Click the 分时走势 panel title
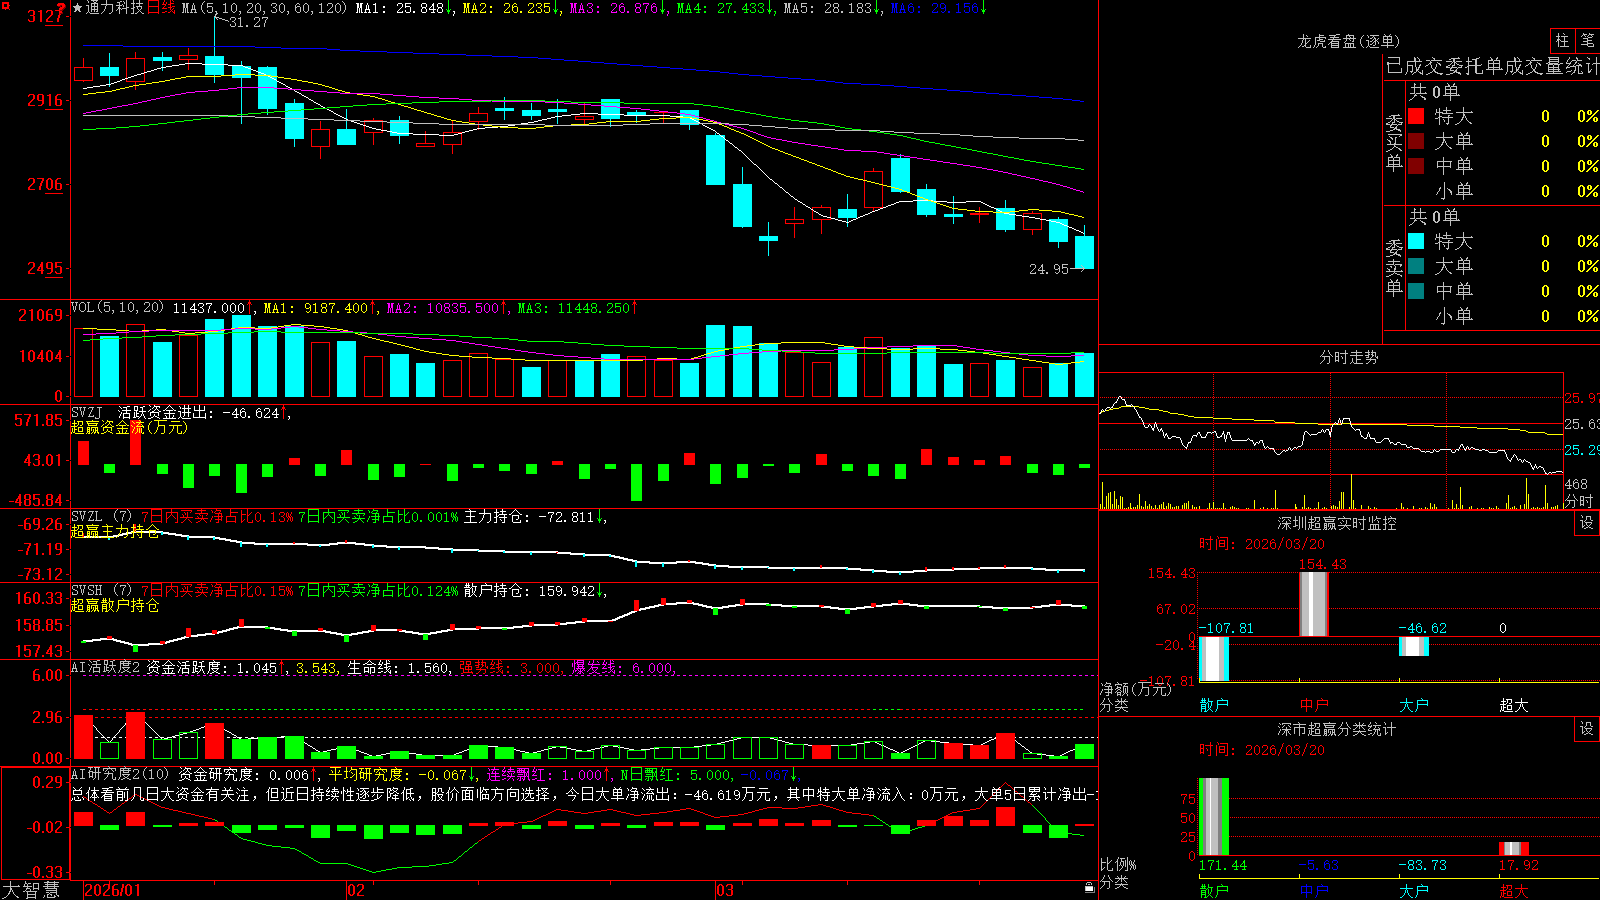 click(1348, 357)
